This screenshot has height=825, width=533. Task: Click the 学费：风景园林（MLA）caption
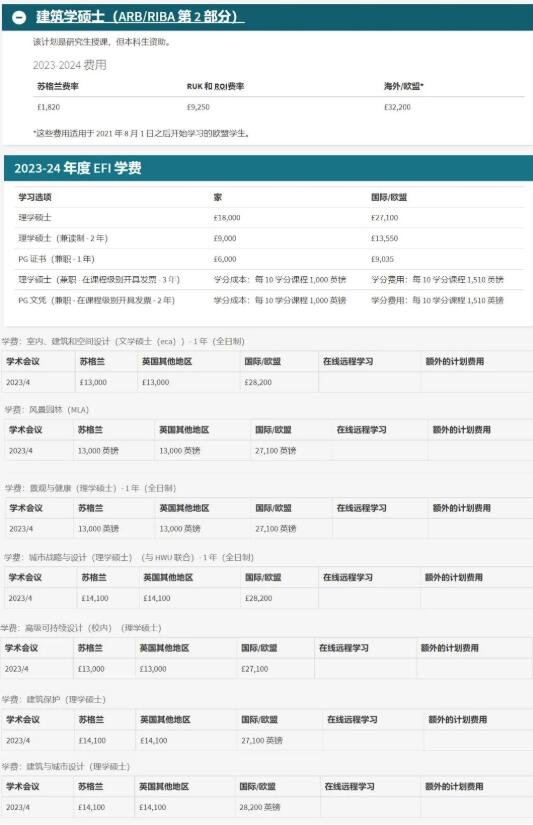(x=47, y=409)
